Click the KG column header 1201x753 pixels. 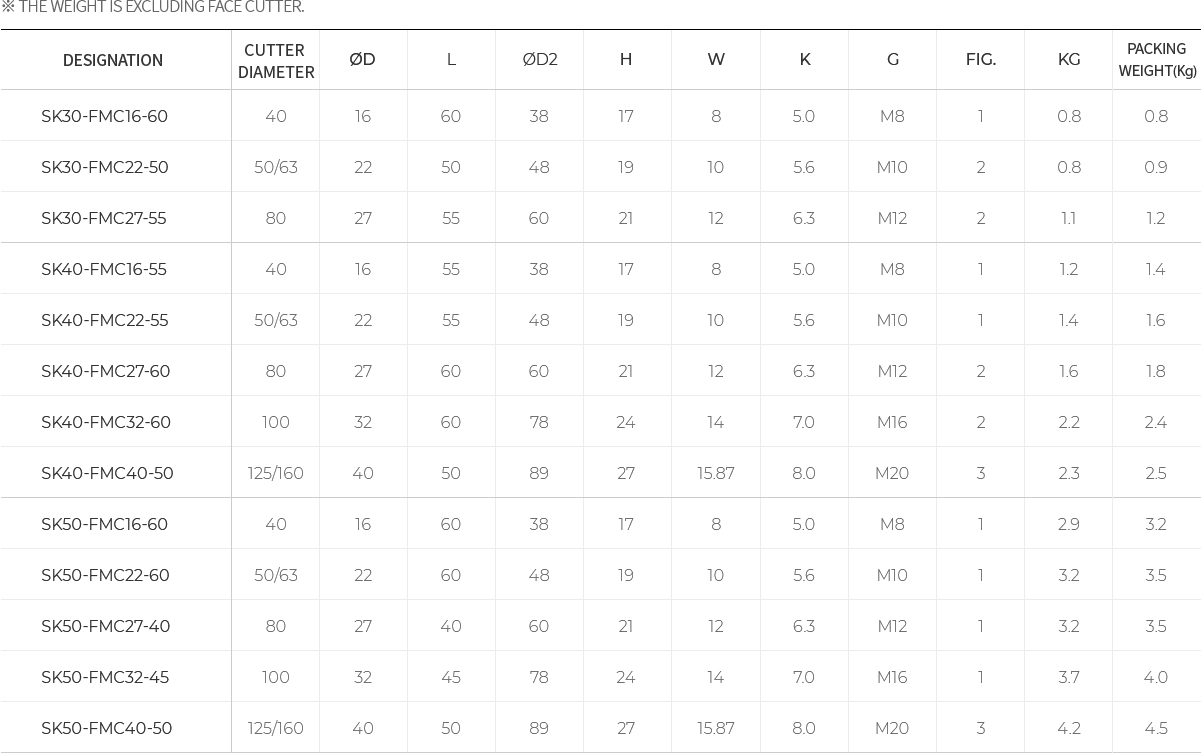pyautogui.click(x=1069, y=60)
